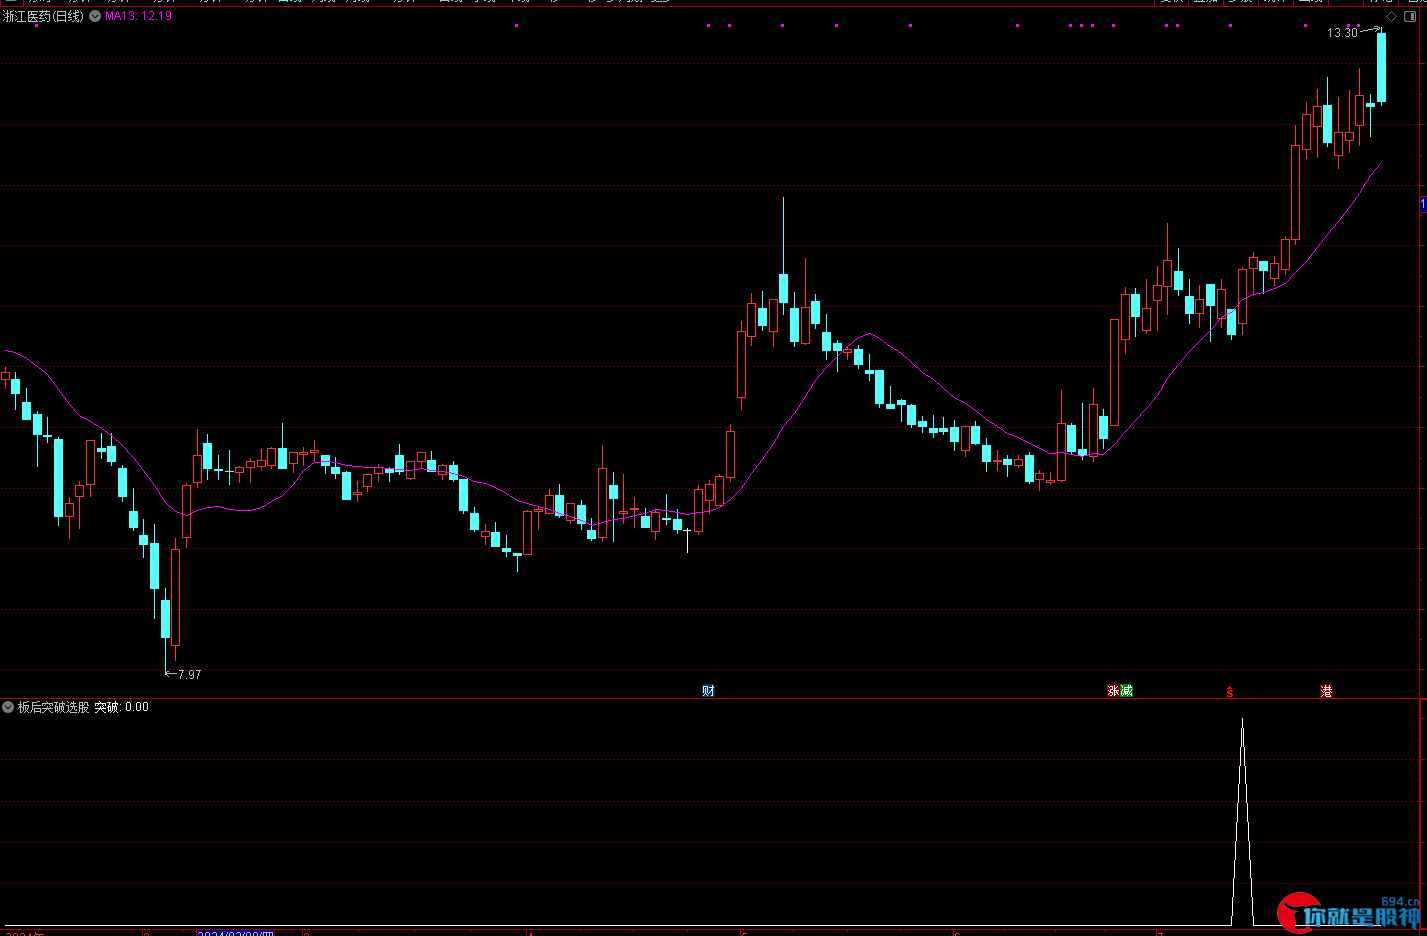This screenshot has height=936, width=1427.
Task: Open the 港 event marker below chart
Action: (1326, 691)
